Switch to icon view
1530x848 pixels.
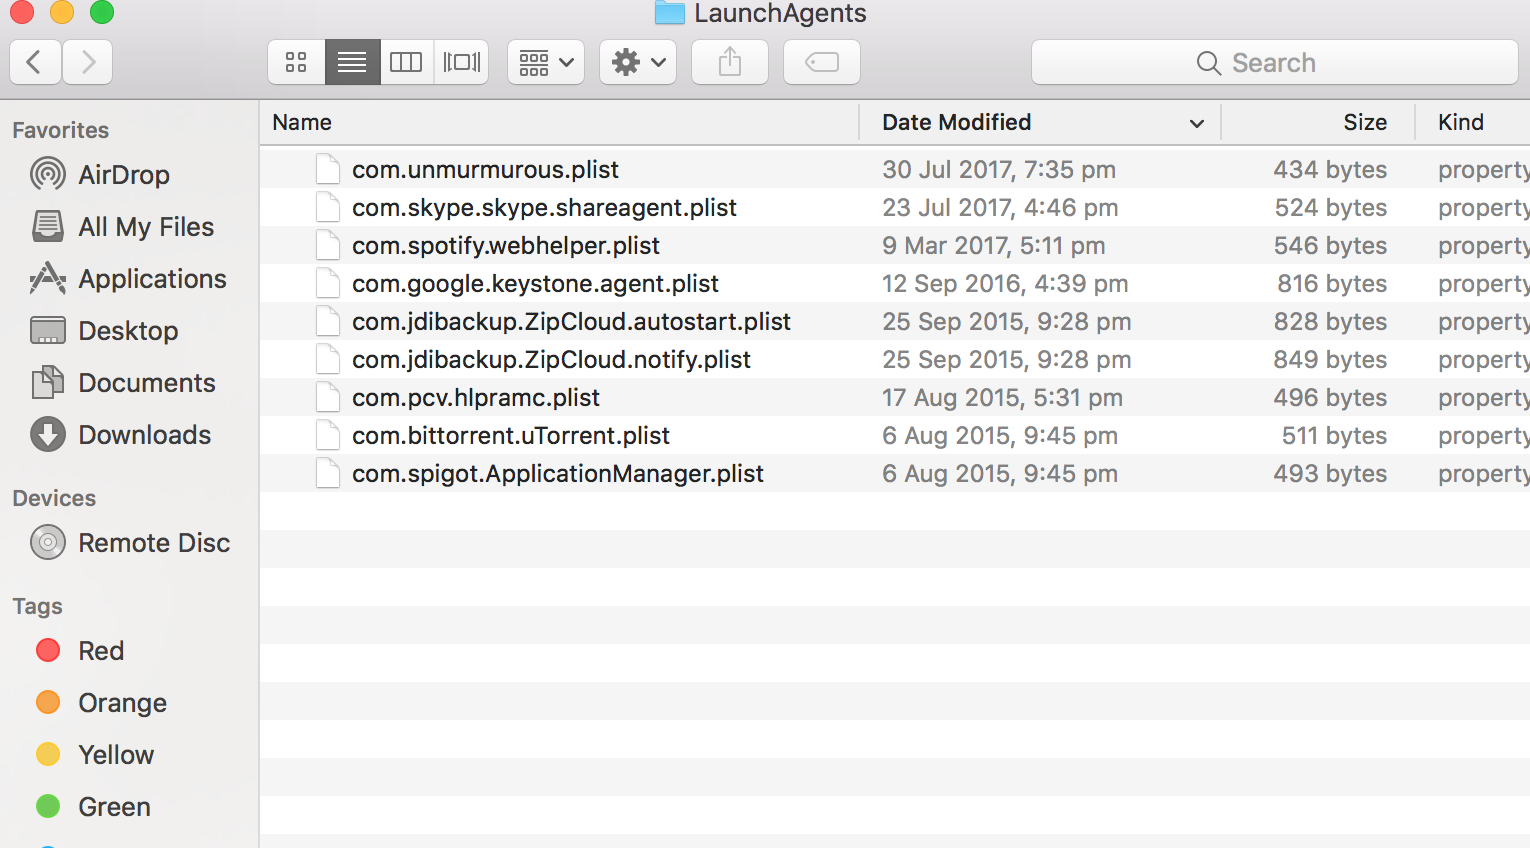pos(296,63)
